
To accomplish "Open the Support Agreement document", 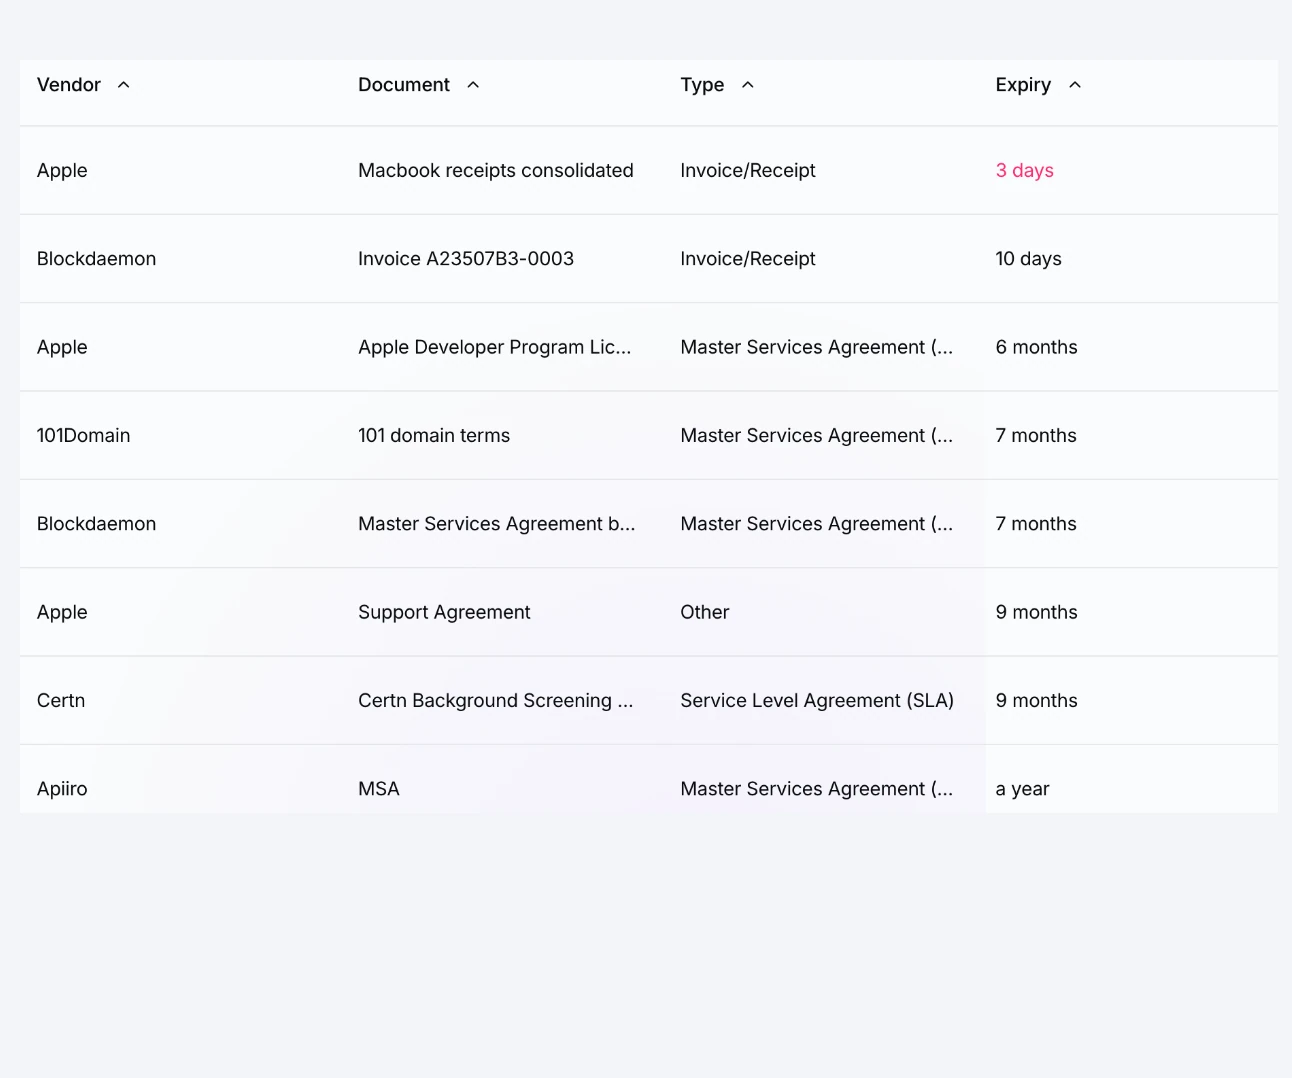I will pos(444,612).
